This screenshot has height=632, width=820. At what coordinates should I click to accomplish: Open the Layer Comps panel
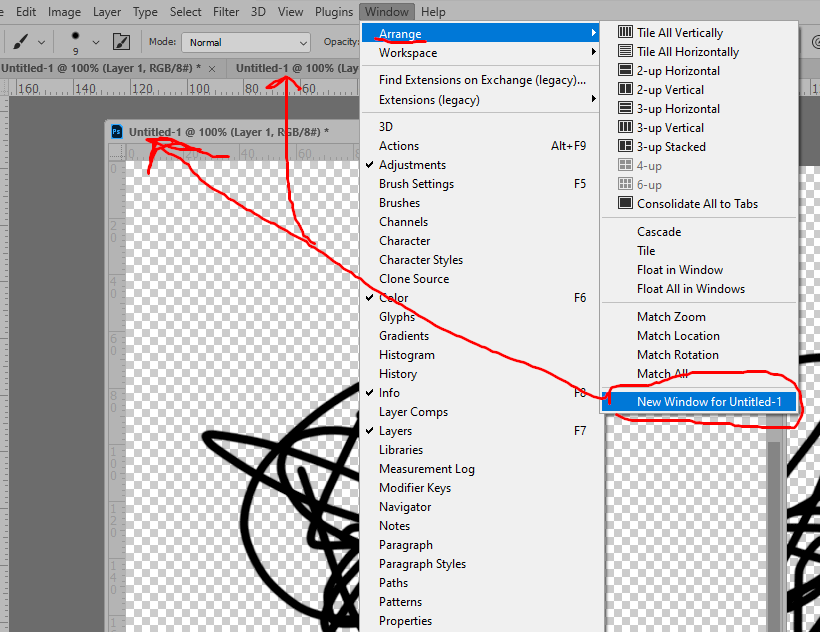(480, 412)
